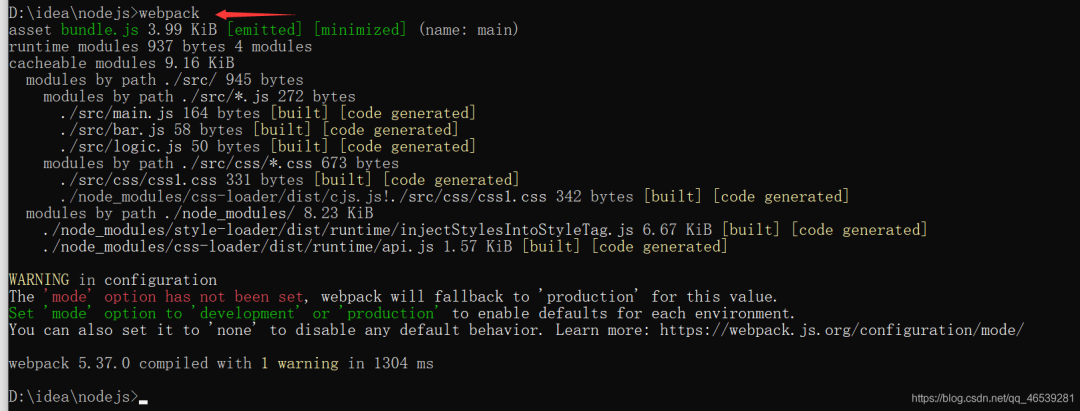
Task: Click the webpack 5.37.0 compiled line
Action: 221,363
